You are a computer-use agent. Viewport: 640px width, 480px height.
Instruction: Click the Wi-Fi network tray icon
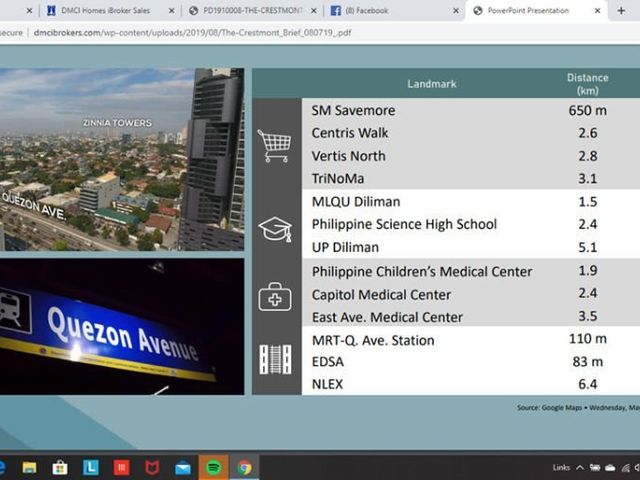[625, 468]
